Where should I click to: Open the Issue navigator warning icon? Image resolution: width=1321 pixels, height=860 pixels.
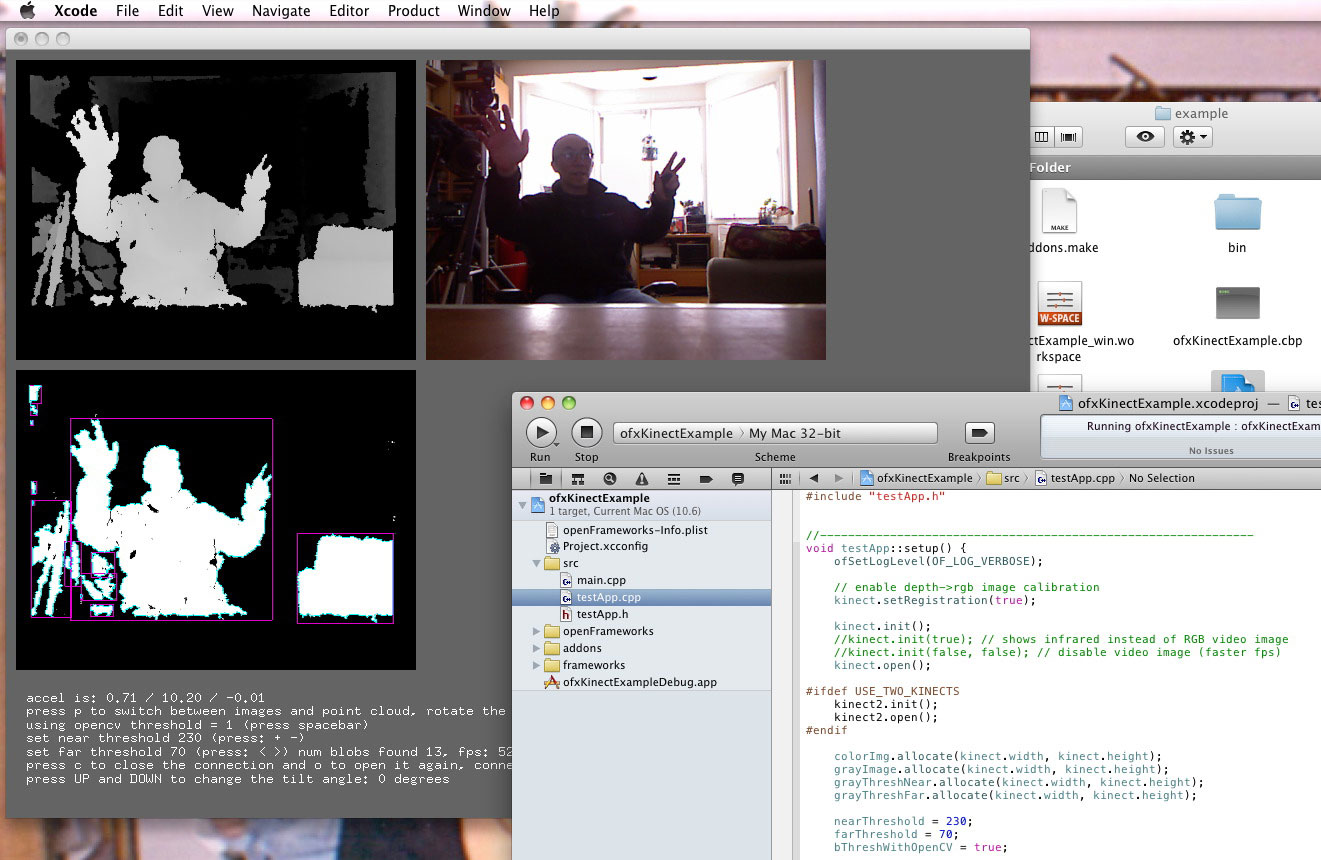coord(642,479)
